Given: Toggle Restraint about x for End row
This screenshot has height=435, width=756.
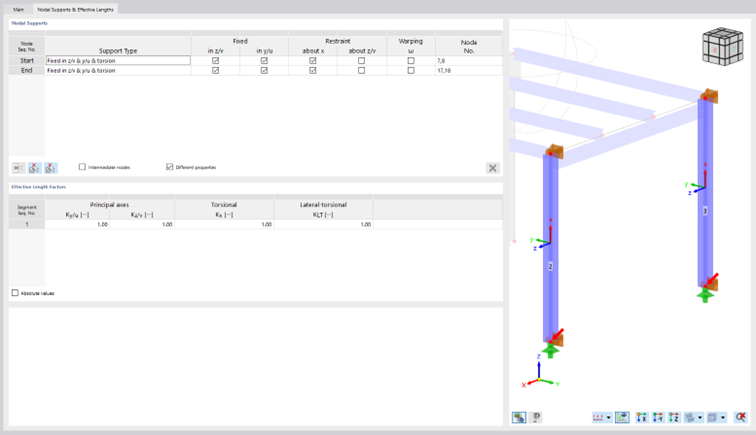Looking at the screenshot, I should (x=313, y=70).
